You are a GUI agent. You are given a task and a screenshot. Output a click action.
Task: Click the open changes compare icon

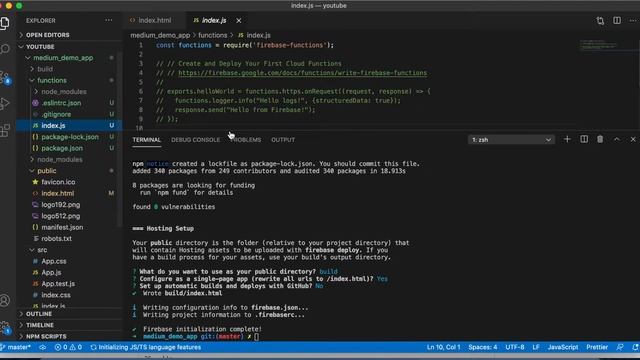[x=600, y=20]
